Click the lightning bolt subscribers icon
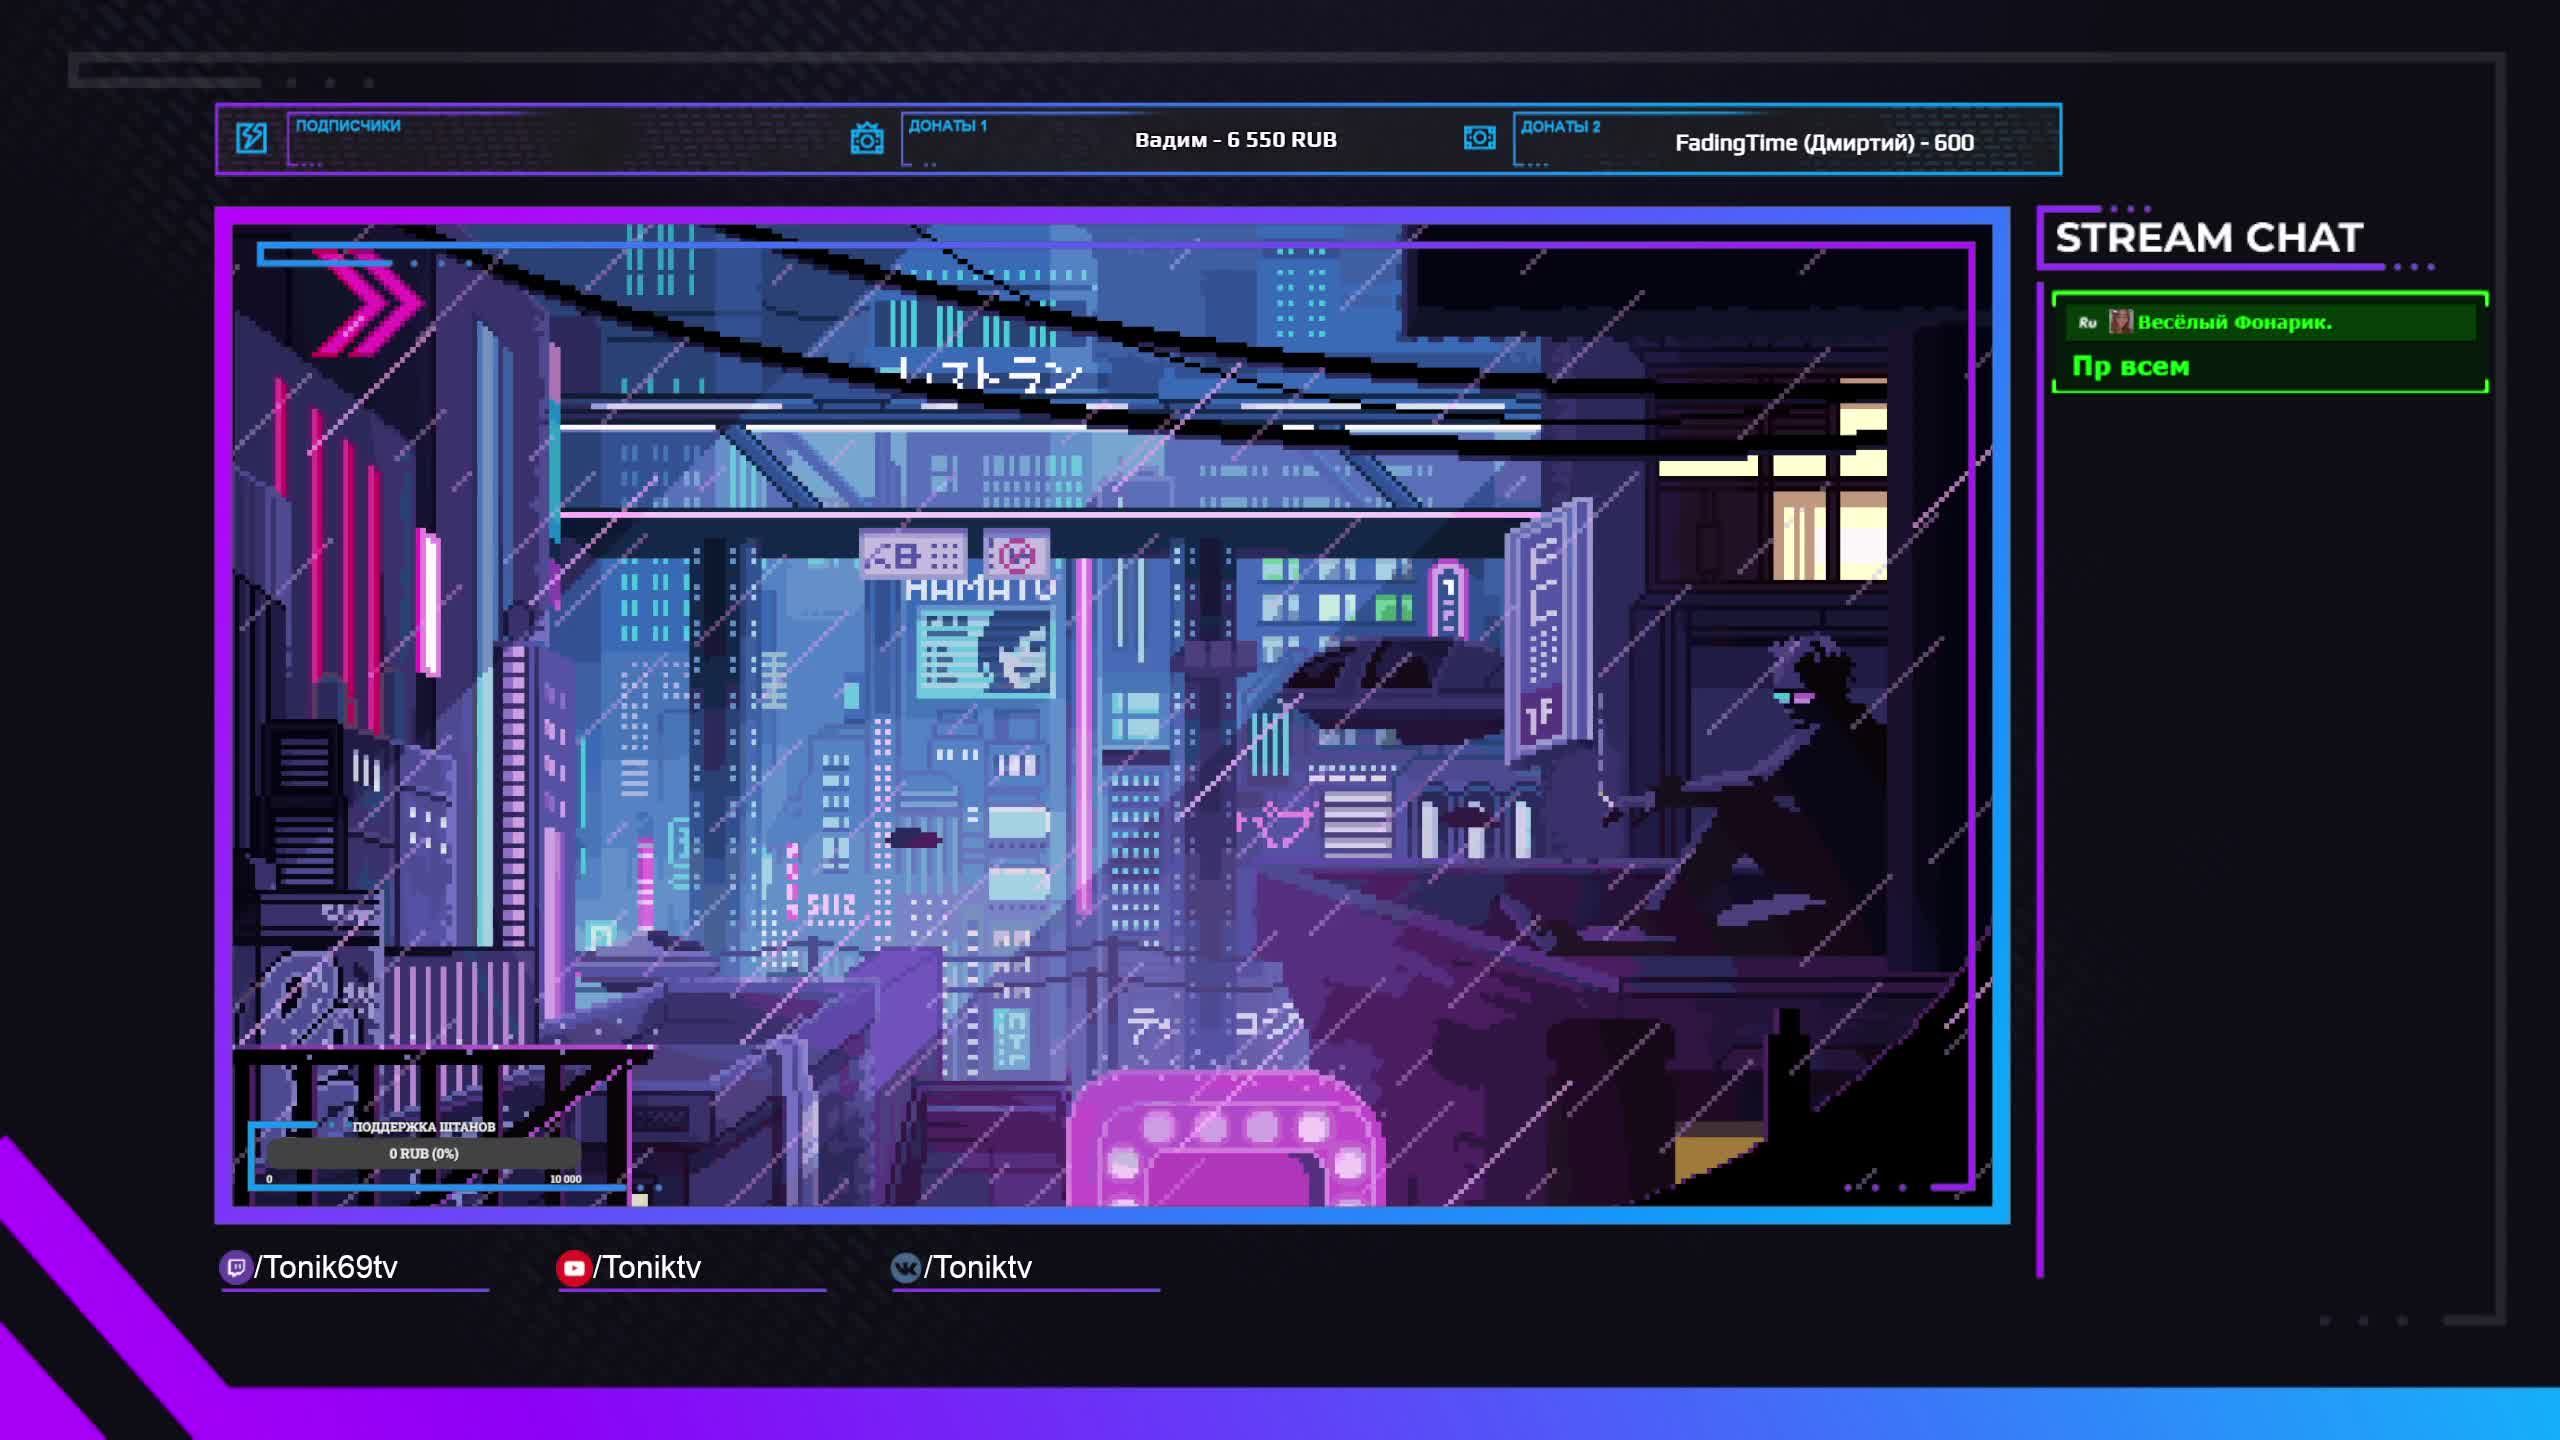This screenshot has width=2560, height=1440. coord(251,138)
